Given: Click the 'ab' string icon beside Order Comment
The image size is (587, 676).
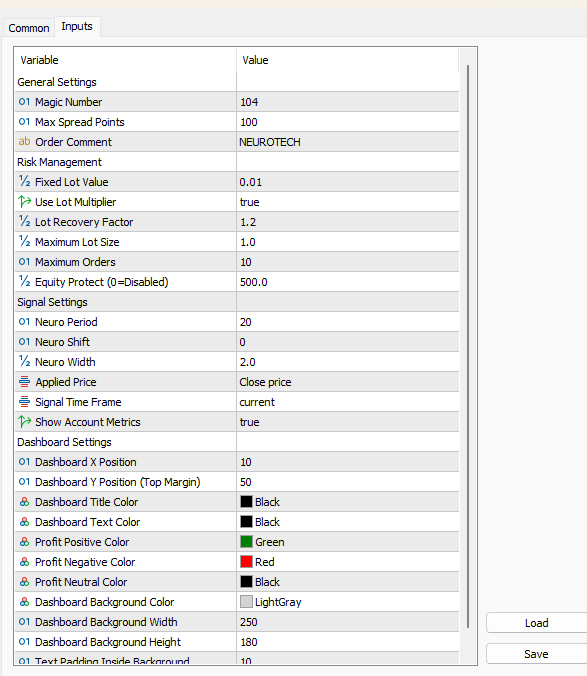Looking at the screenshot, I should click(25, 141).
